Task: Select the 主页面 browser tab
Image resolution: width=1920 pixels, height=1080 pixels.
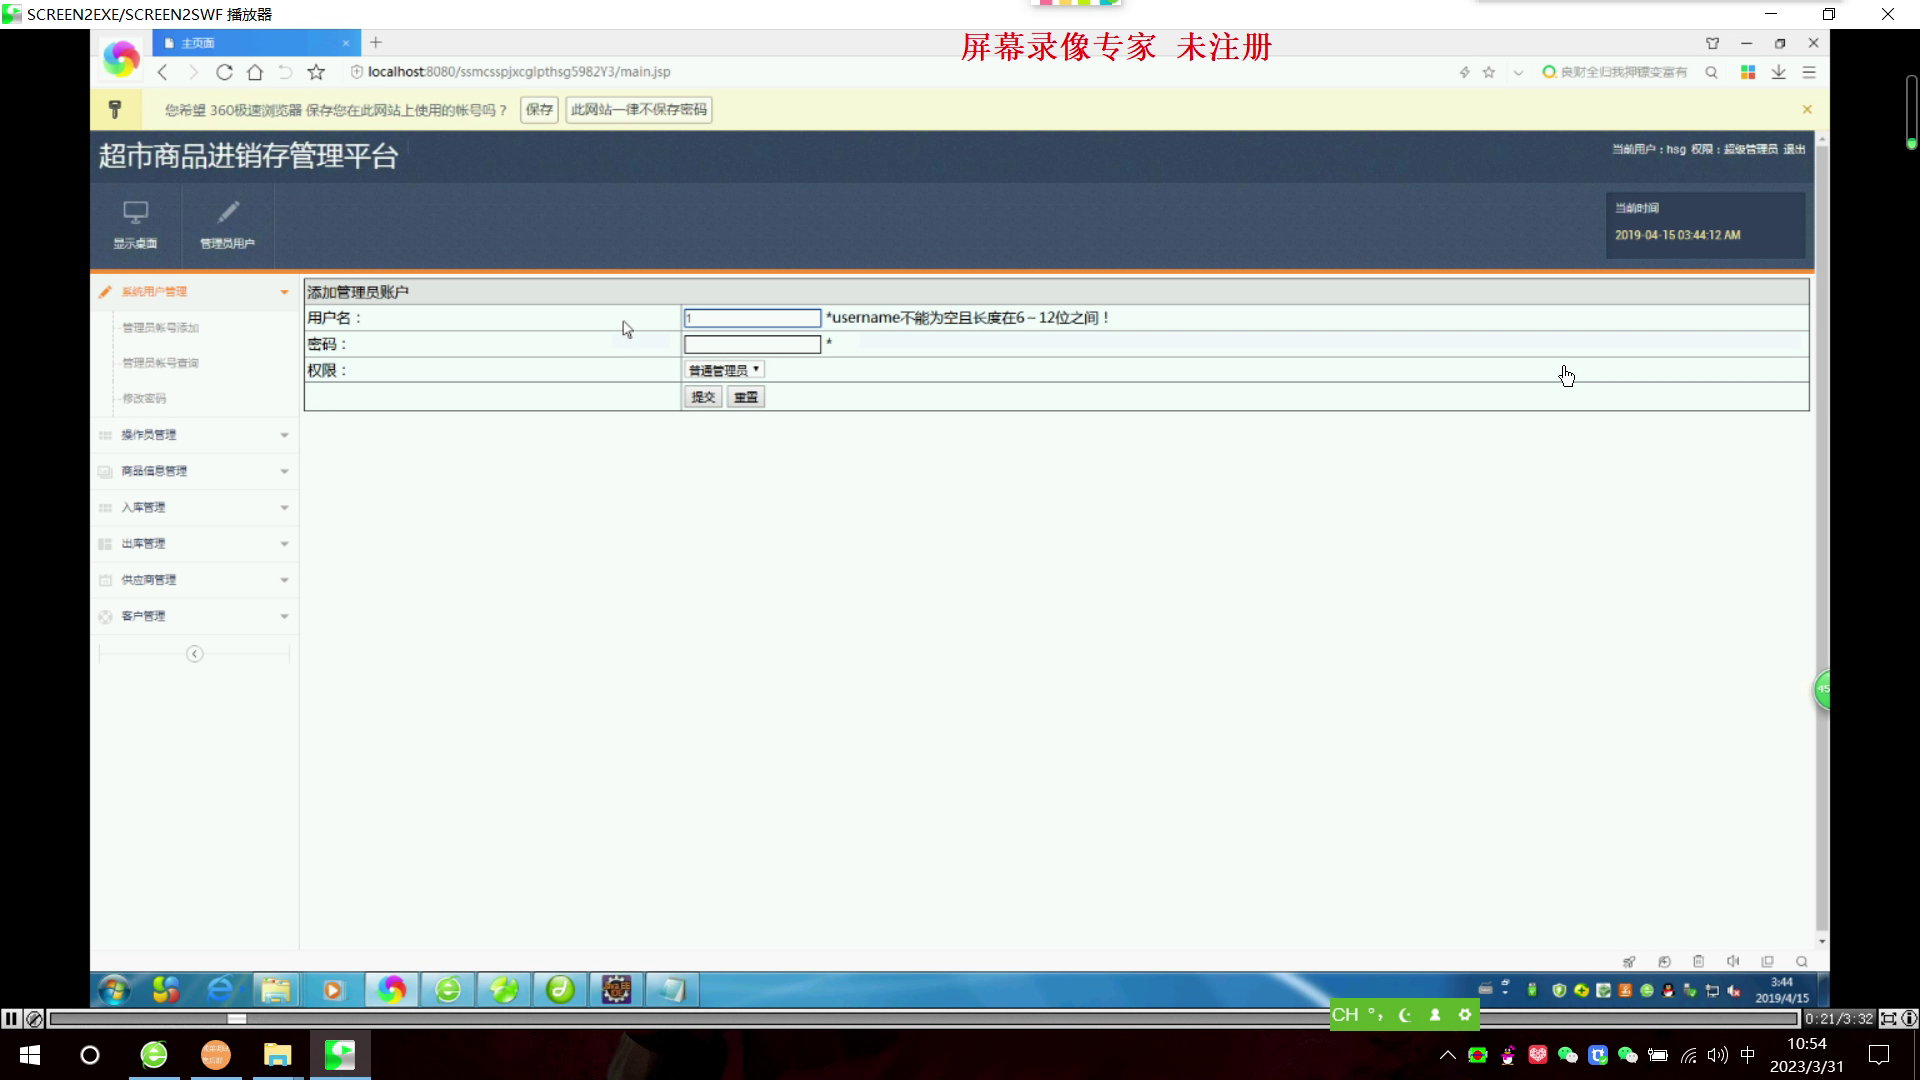Action: point(256,43)
